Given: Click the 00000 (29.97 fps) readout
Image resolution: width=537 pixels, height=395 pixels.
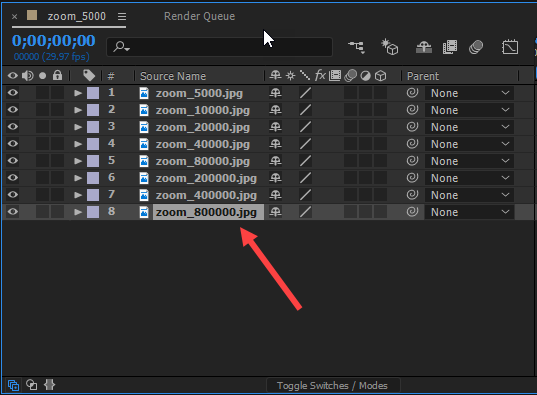Looking at the screenshot, I should point(51,56).
